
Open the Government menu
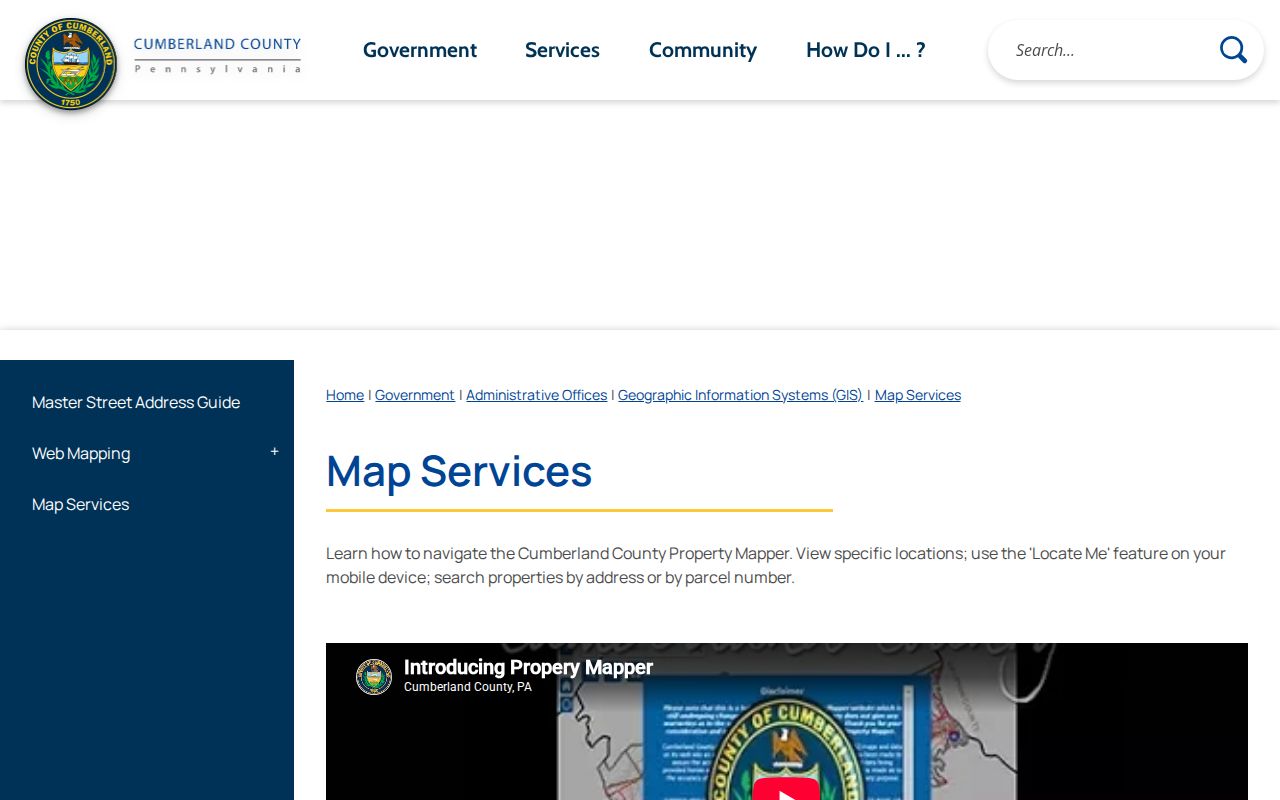(x=420, y=50)
